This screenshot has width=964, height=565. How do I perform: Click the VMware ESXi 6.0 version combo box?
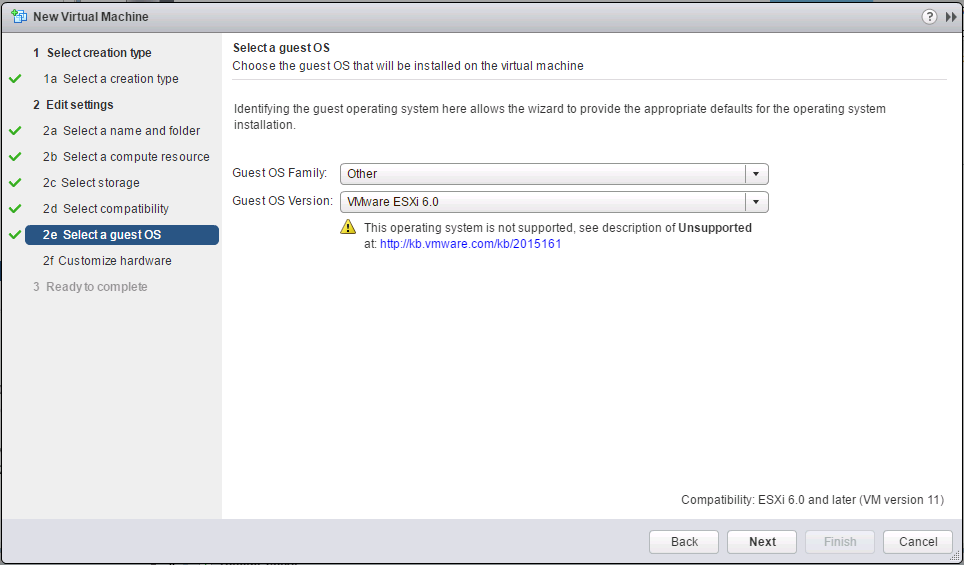[x=554, y=202]
